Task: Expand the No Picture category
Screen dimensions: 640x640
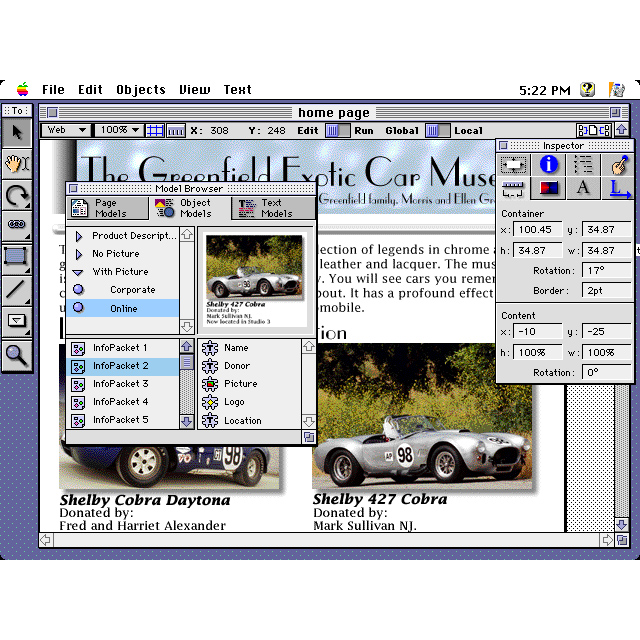Action: click(x=79, y=254)
